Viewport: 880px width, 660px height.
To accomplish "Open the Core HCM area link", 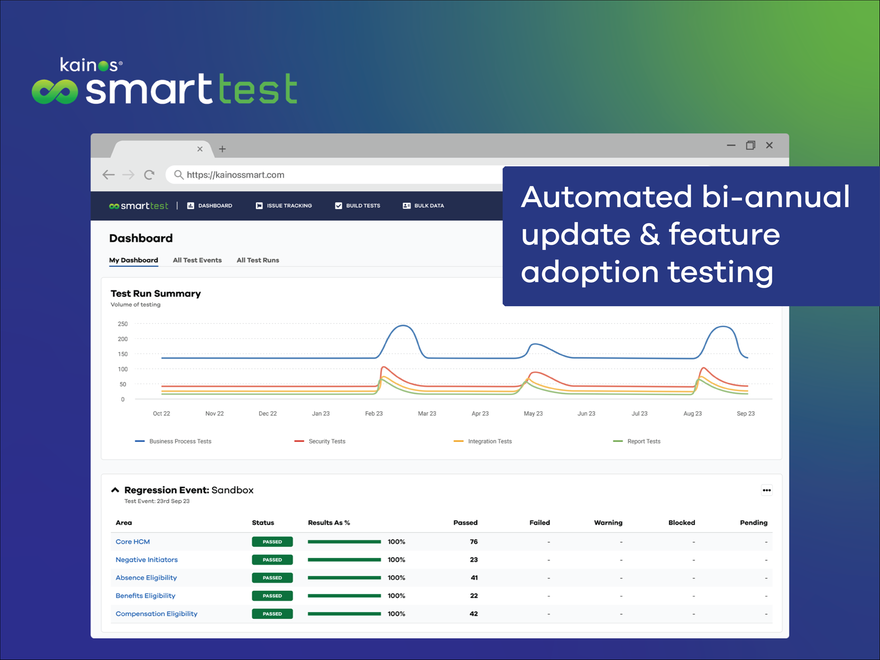I will point(132,541).
